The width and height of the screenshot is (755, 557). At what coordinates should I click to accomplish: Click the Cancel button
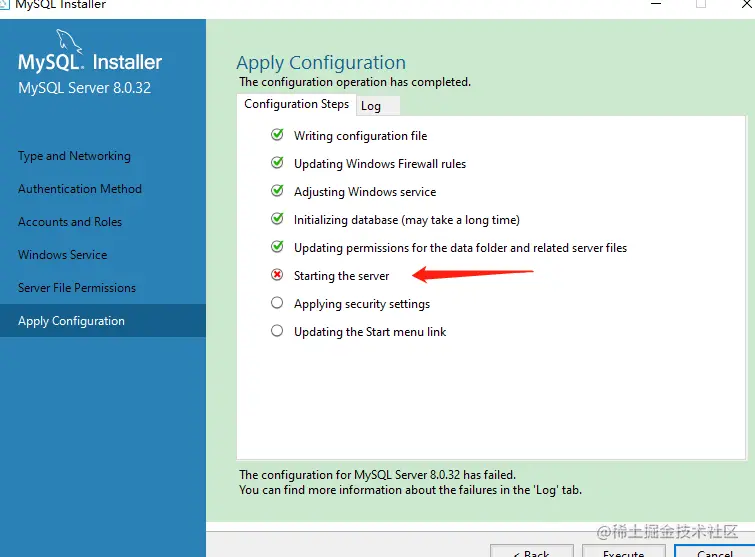click(715, 551)
